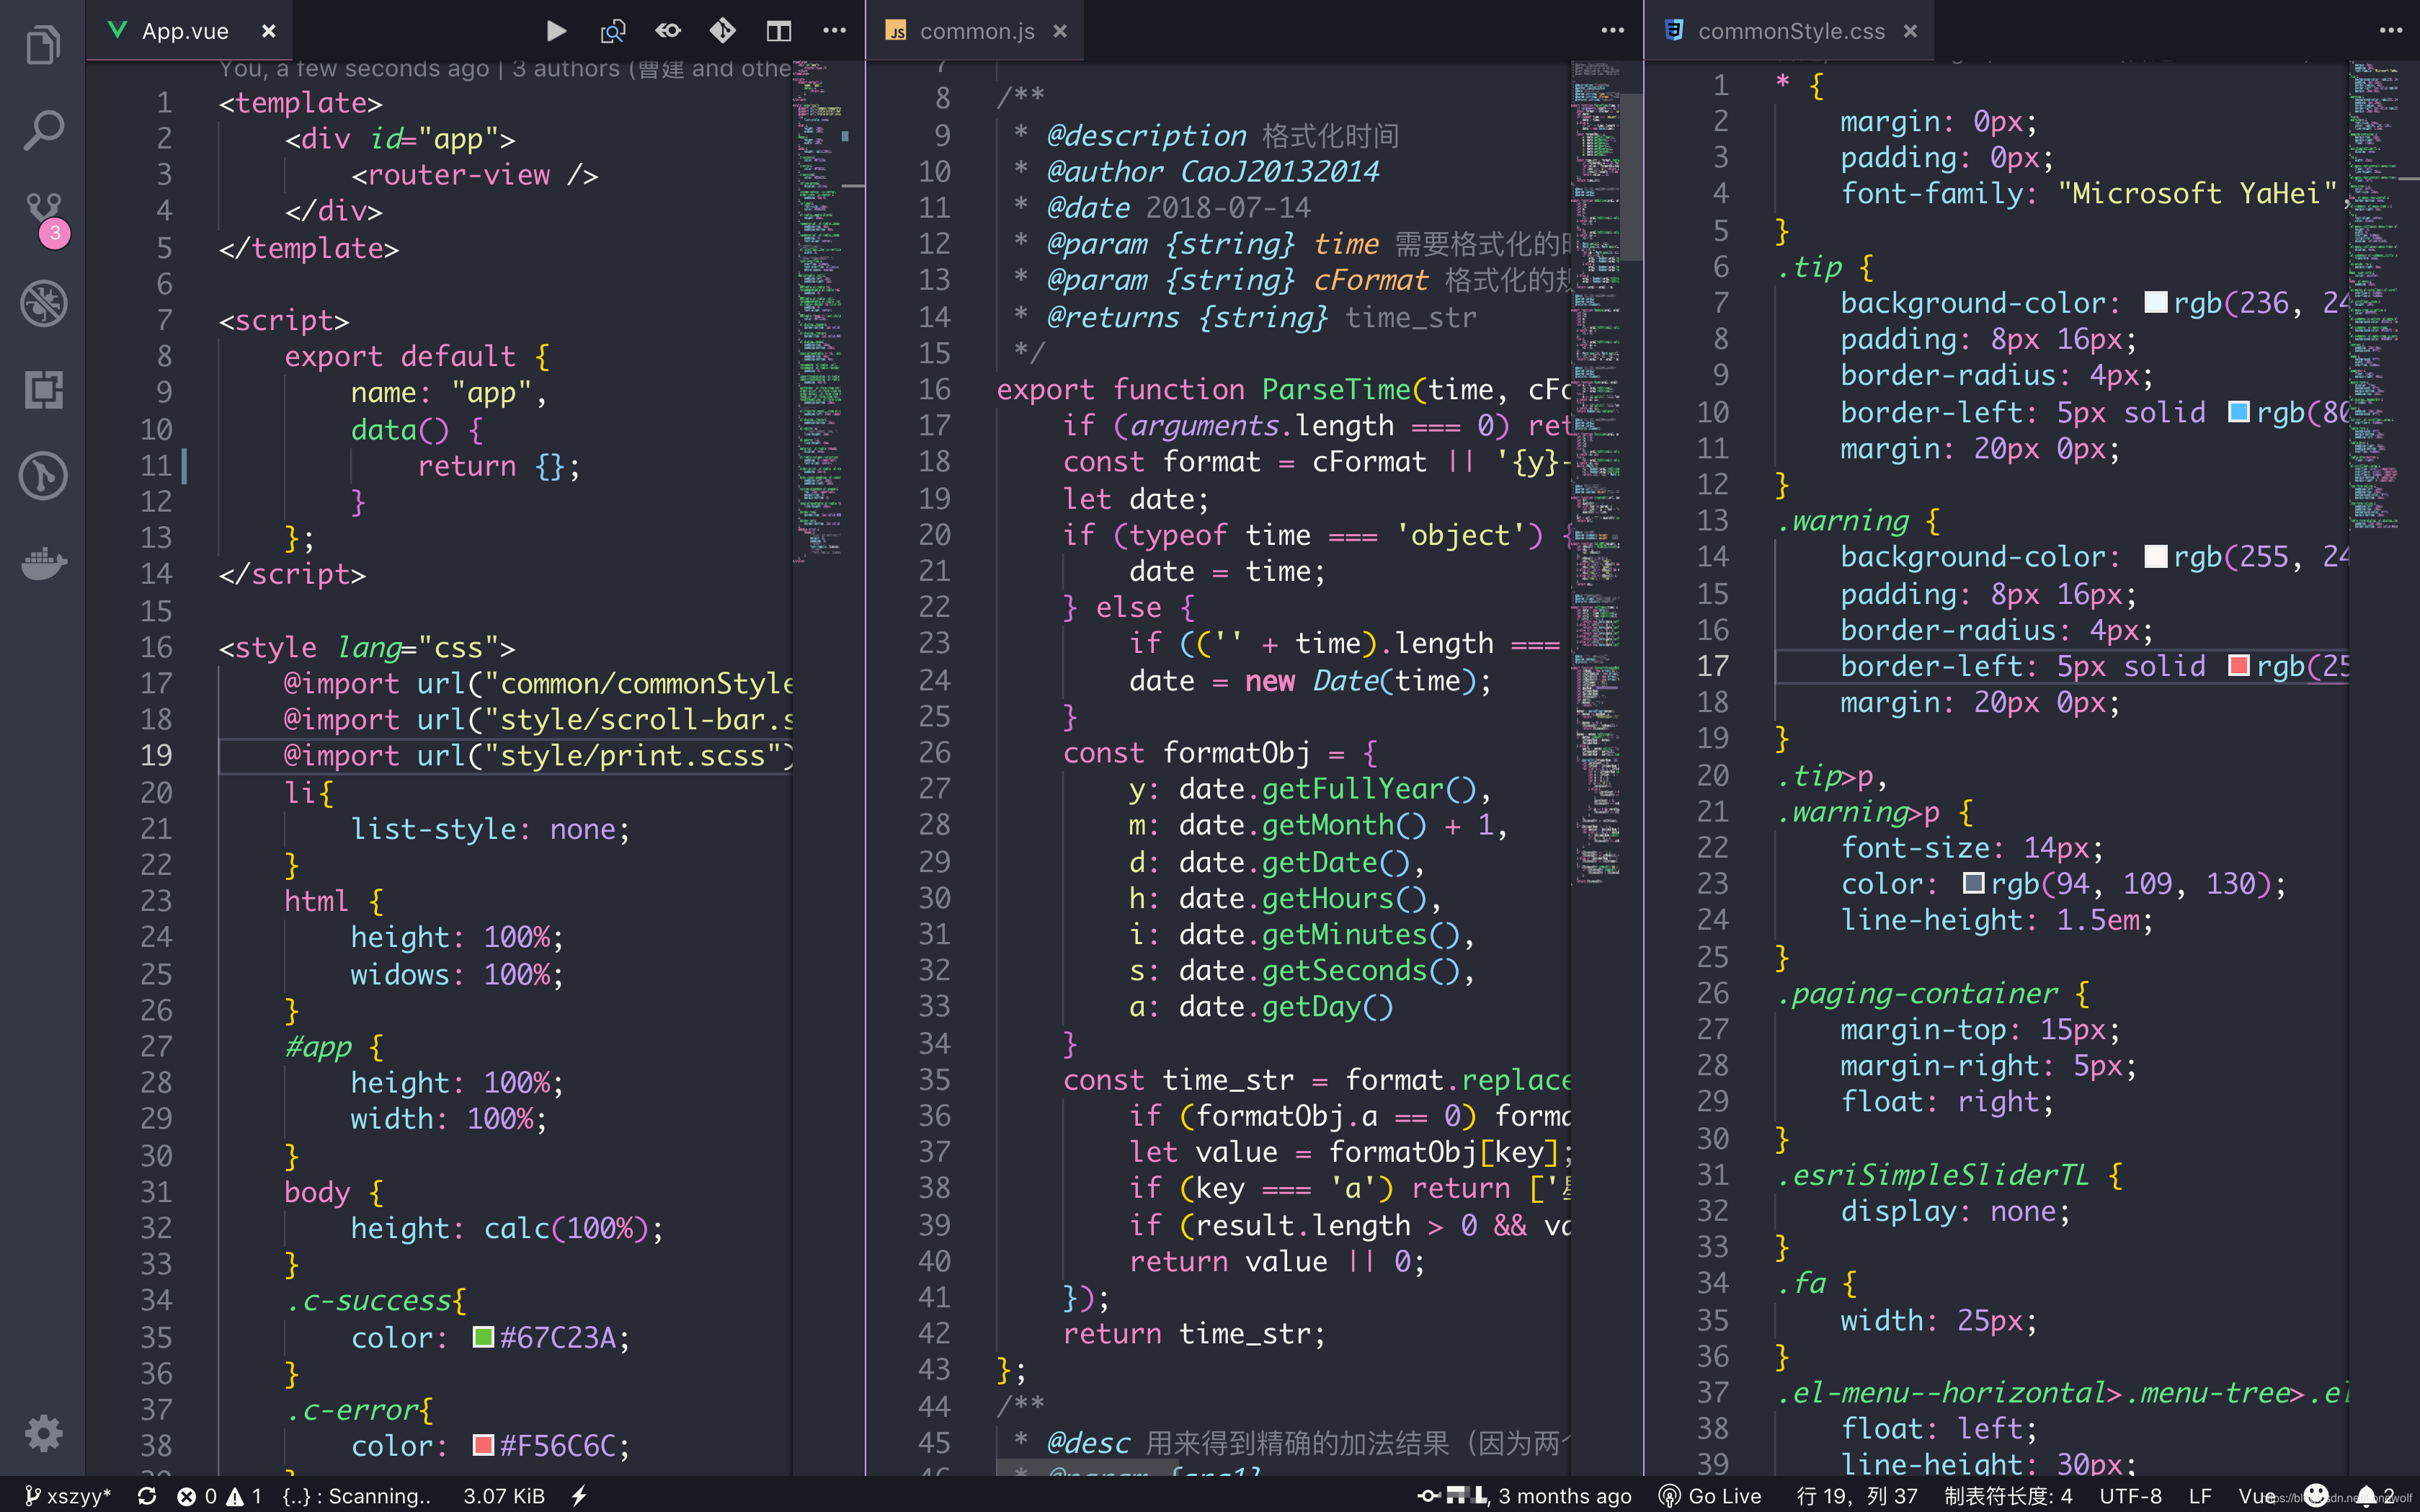This screenshot has width=2420, height=1512.
Task: Click the rgb(94, 109, 130) color swatch
Action: 1973,883
